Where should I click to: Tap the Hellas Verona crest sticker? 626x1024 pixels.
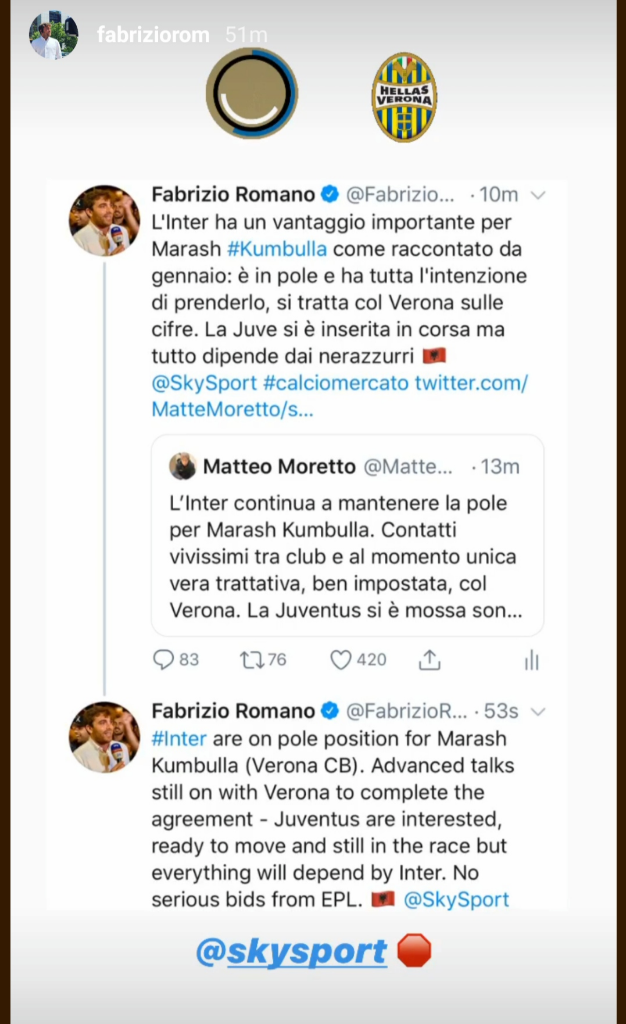404,97
